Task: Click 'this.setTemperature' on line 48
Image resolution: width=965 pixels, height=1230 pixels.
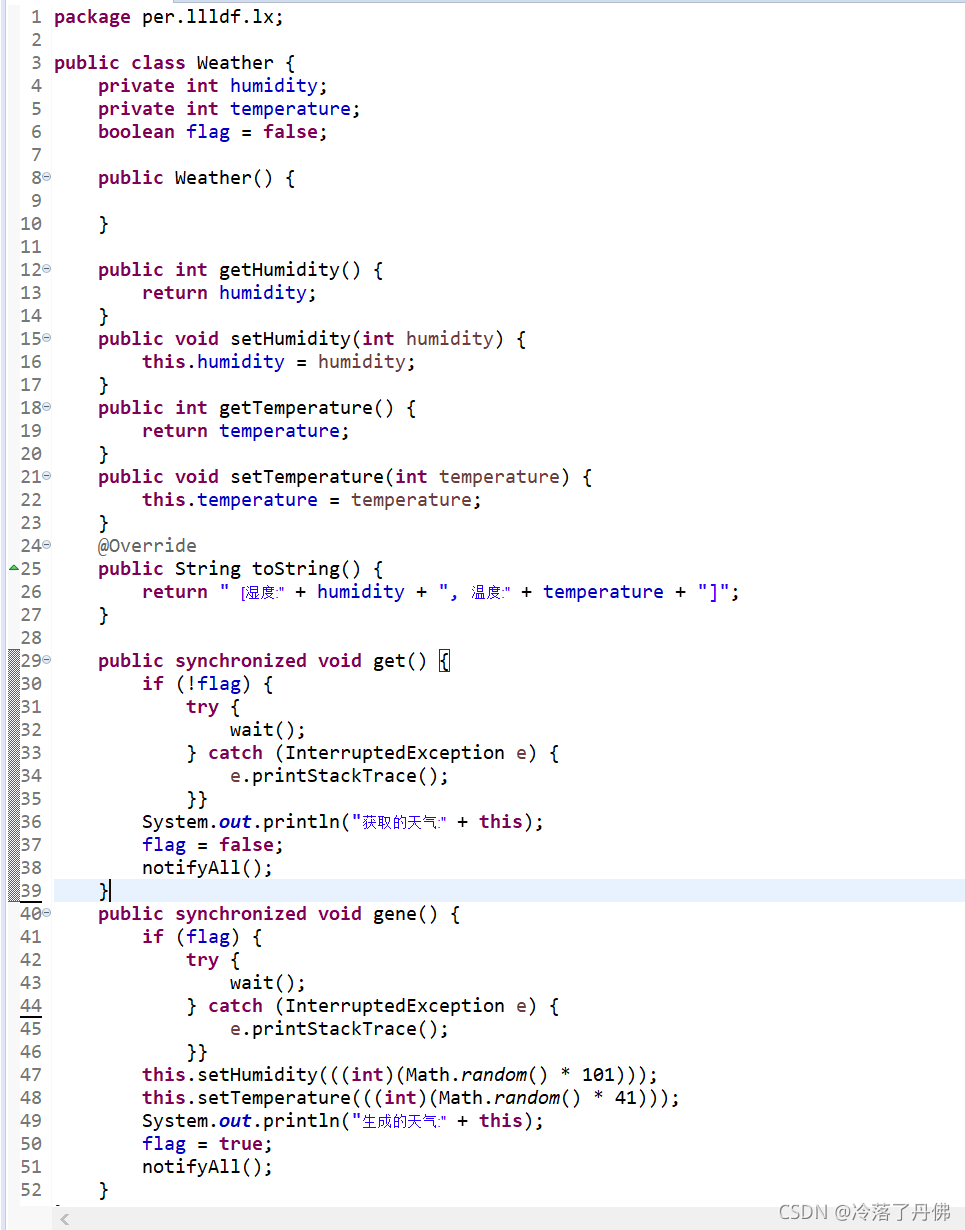Action: coord(246,1098)
